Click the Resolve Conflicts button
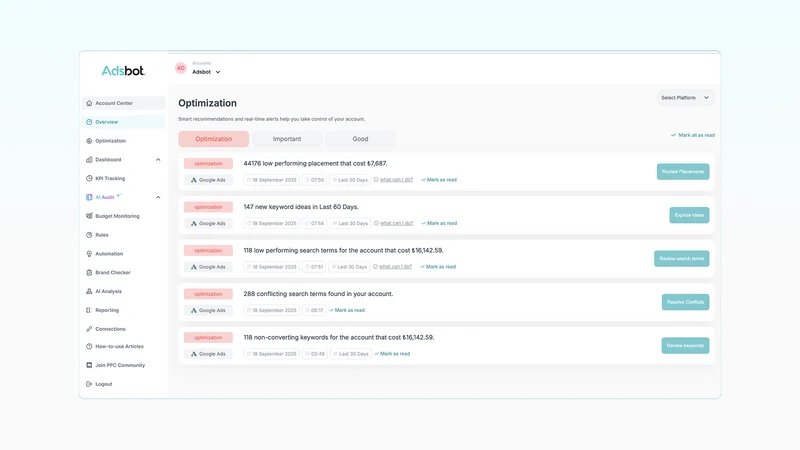This screenshot has height=450, width=800. 685,302
